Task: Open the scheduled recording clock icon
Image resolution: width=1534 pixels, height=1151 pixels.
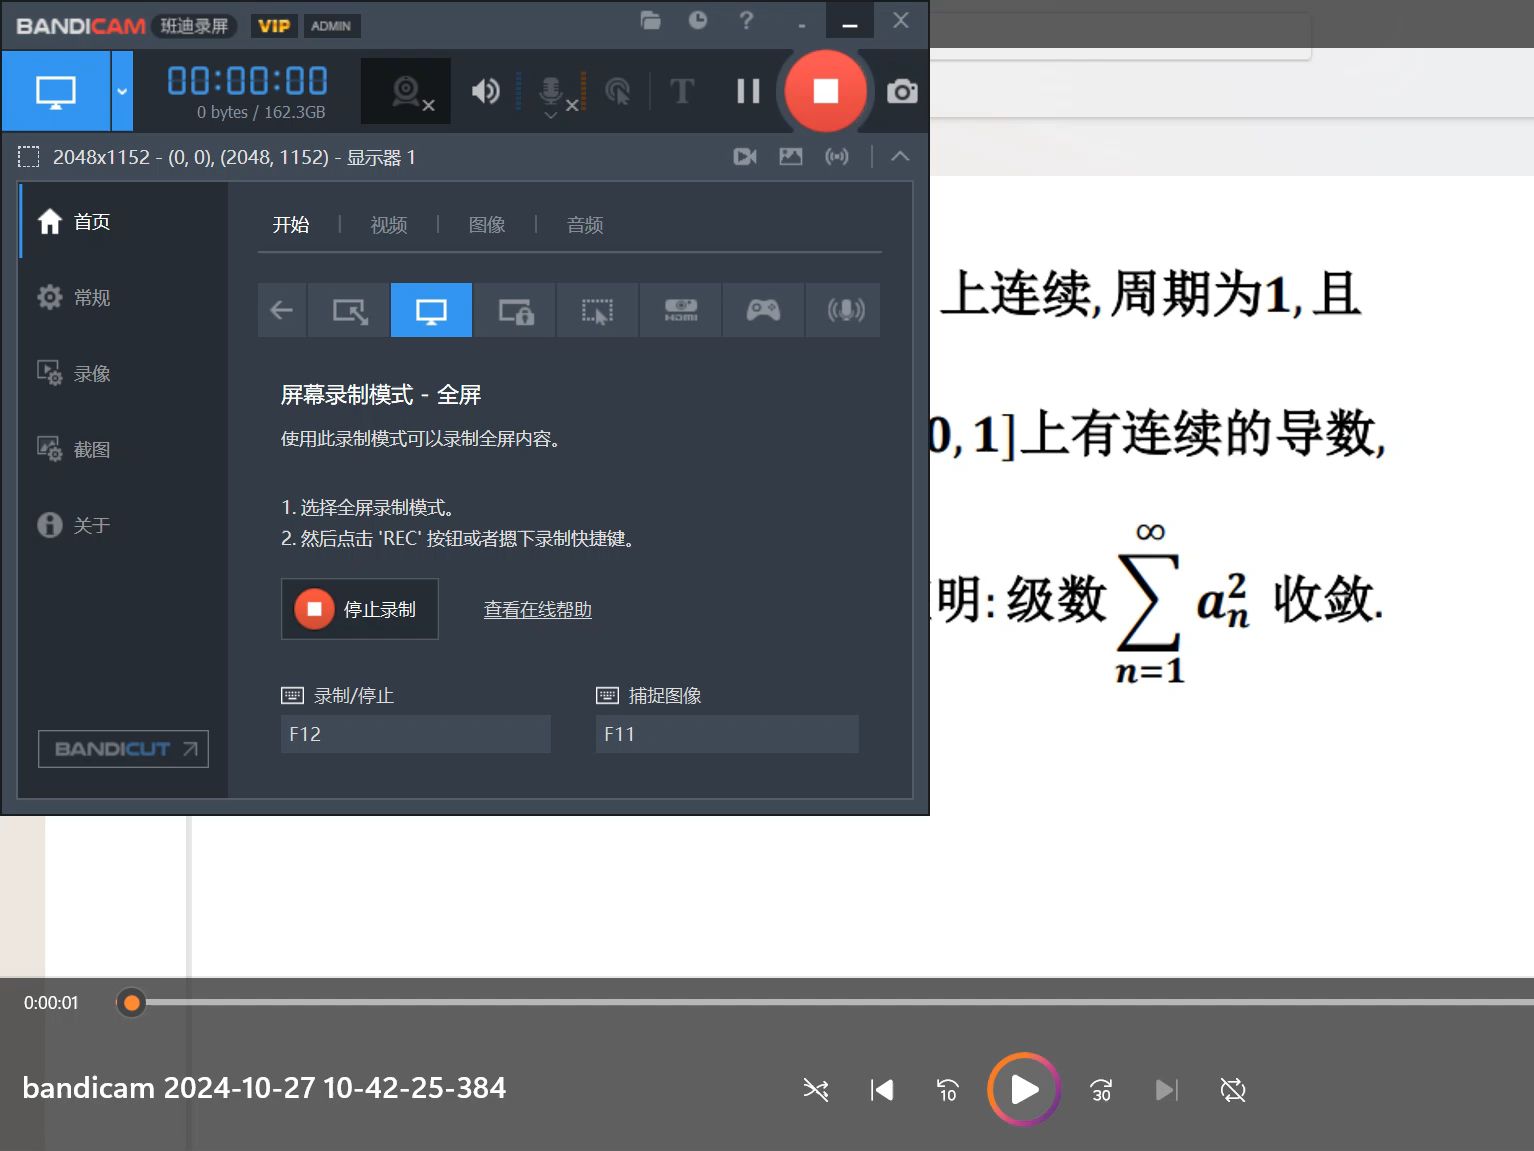Action: 698,20
